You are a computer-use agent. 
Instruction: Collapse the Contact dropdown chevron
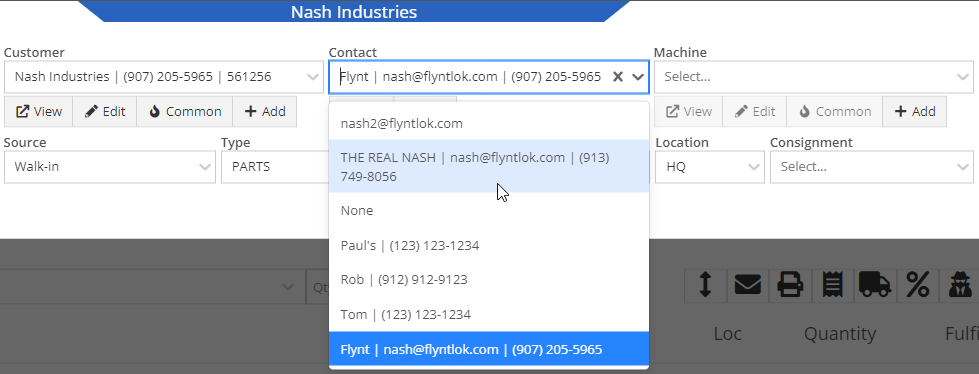pyautogui.click(x=638, y=77)
